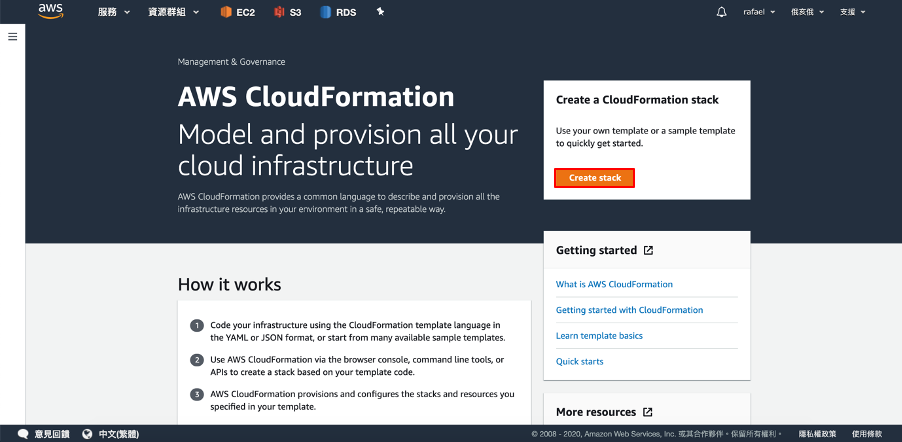Screen dimensions: 902x442
Task: Click the Getting started heading
Action: click(596, 250)
